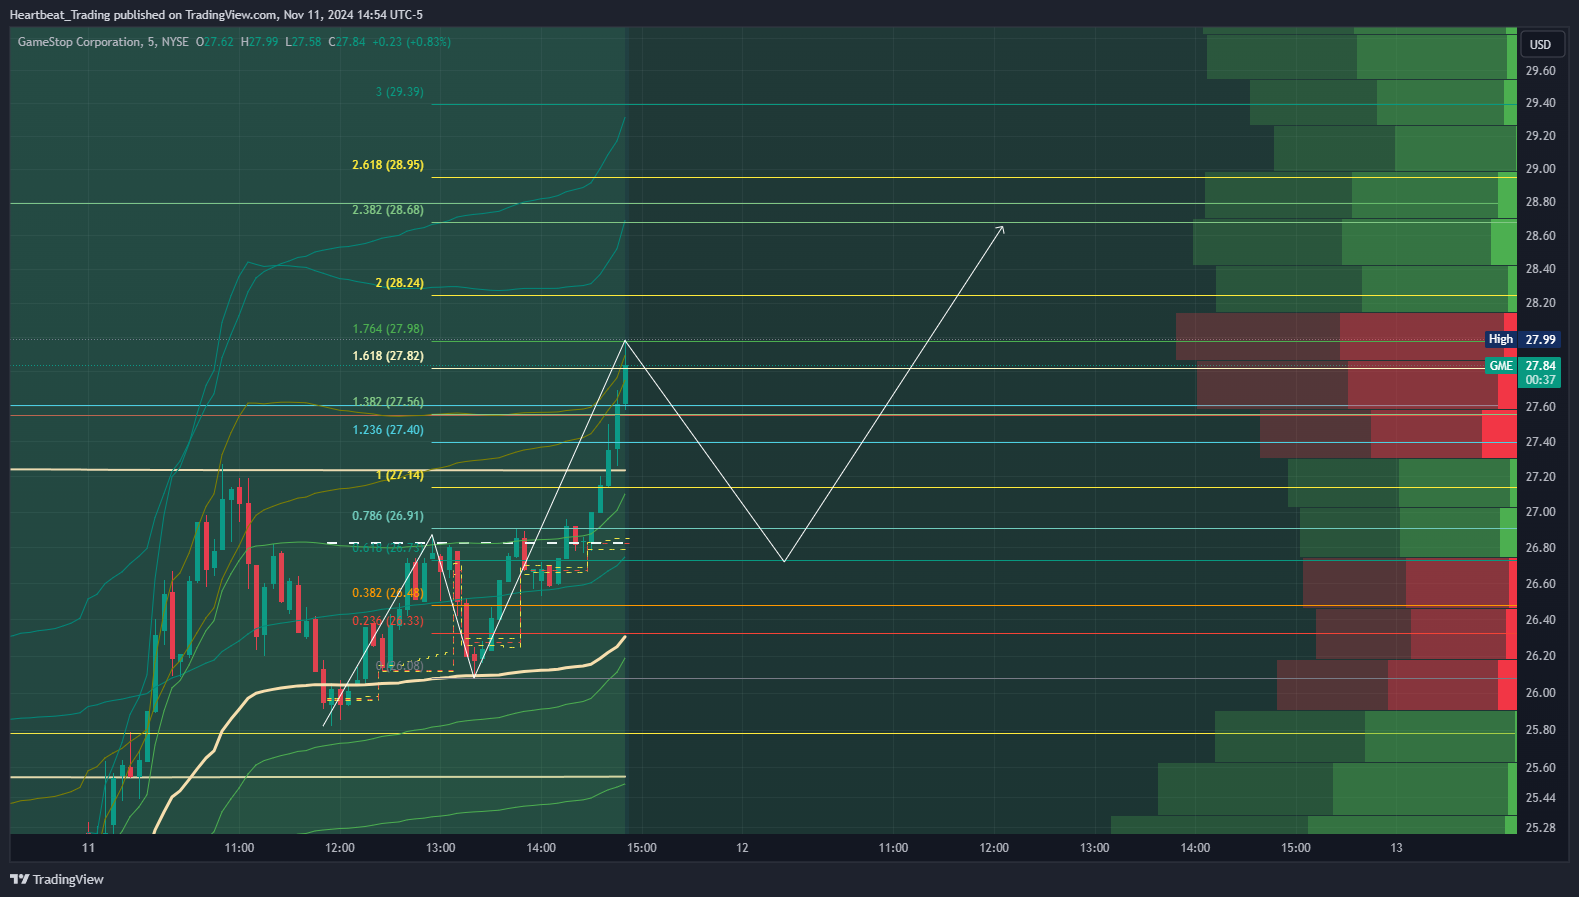Click the 26.80 tick on price axis
The width and height of the screenshot is (1579, 897).
(x=1540, y=548)
